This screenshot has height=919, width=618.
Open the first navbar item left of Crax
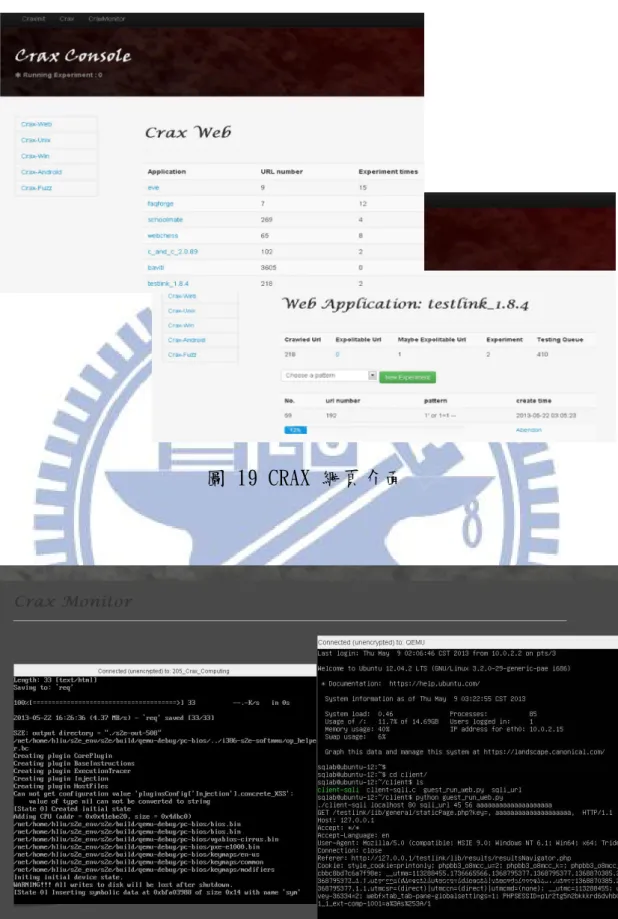coord(33,19)
